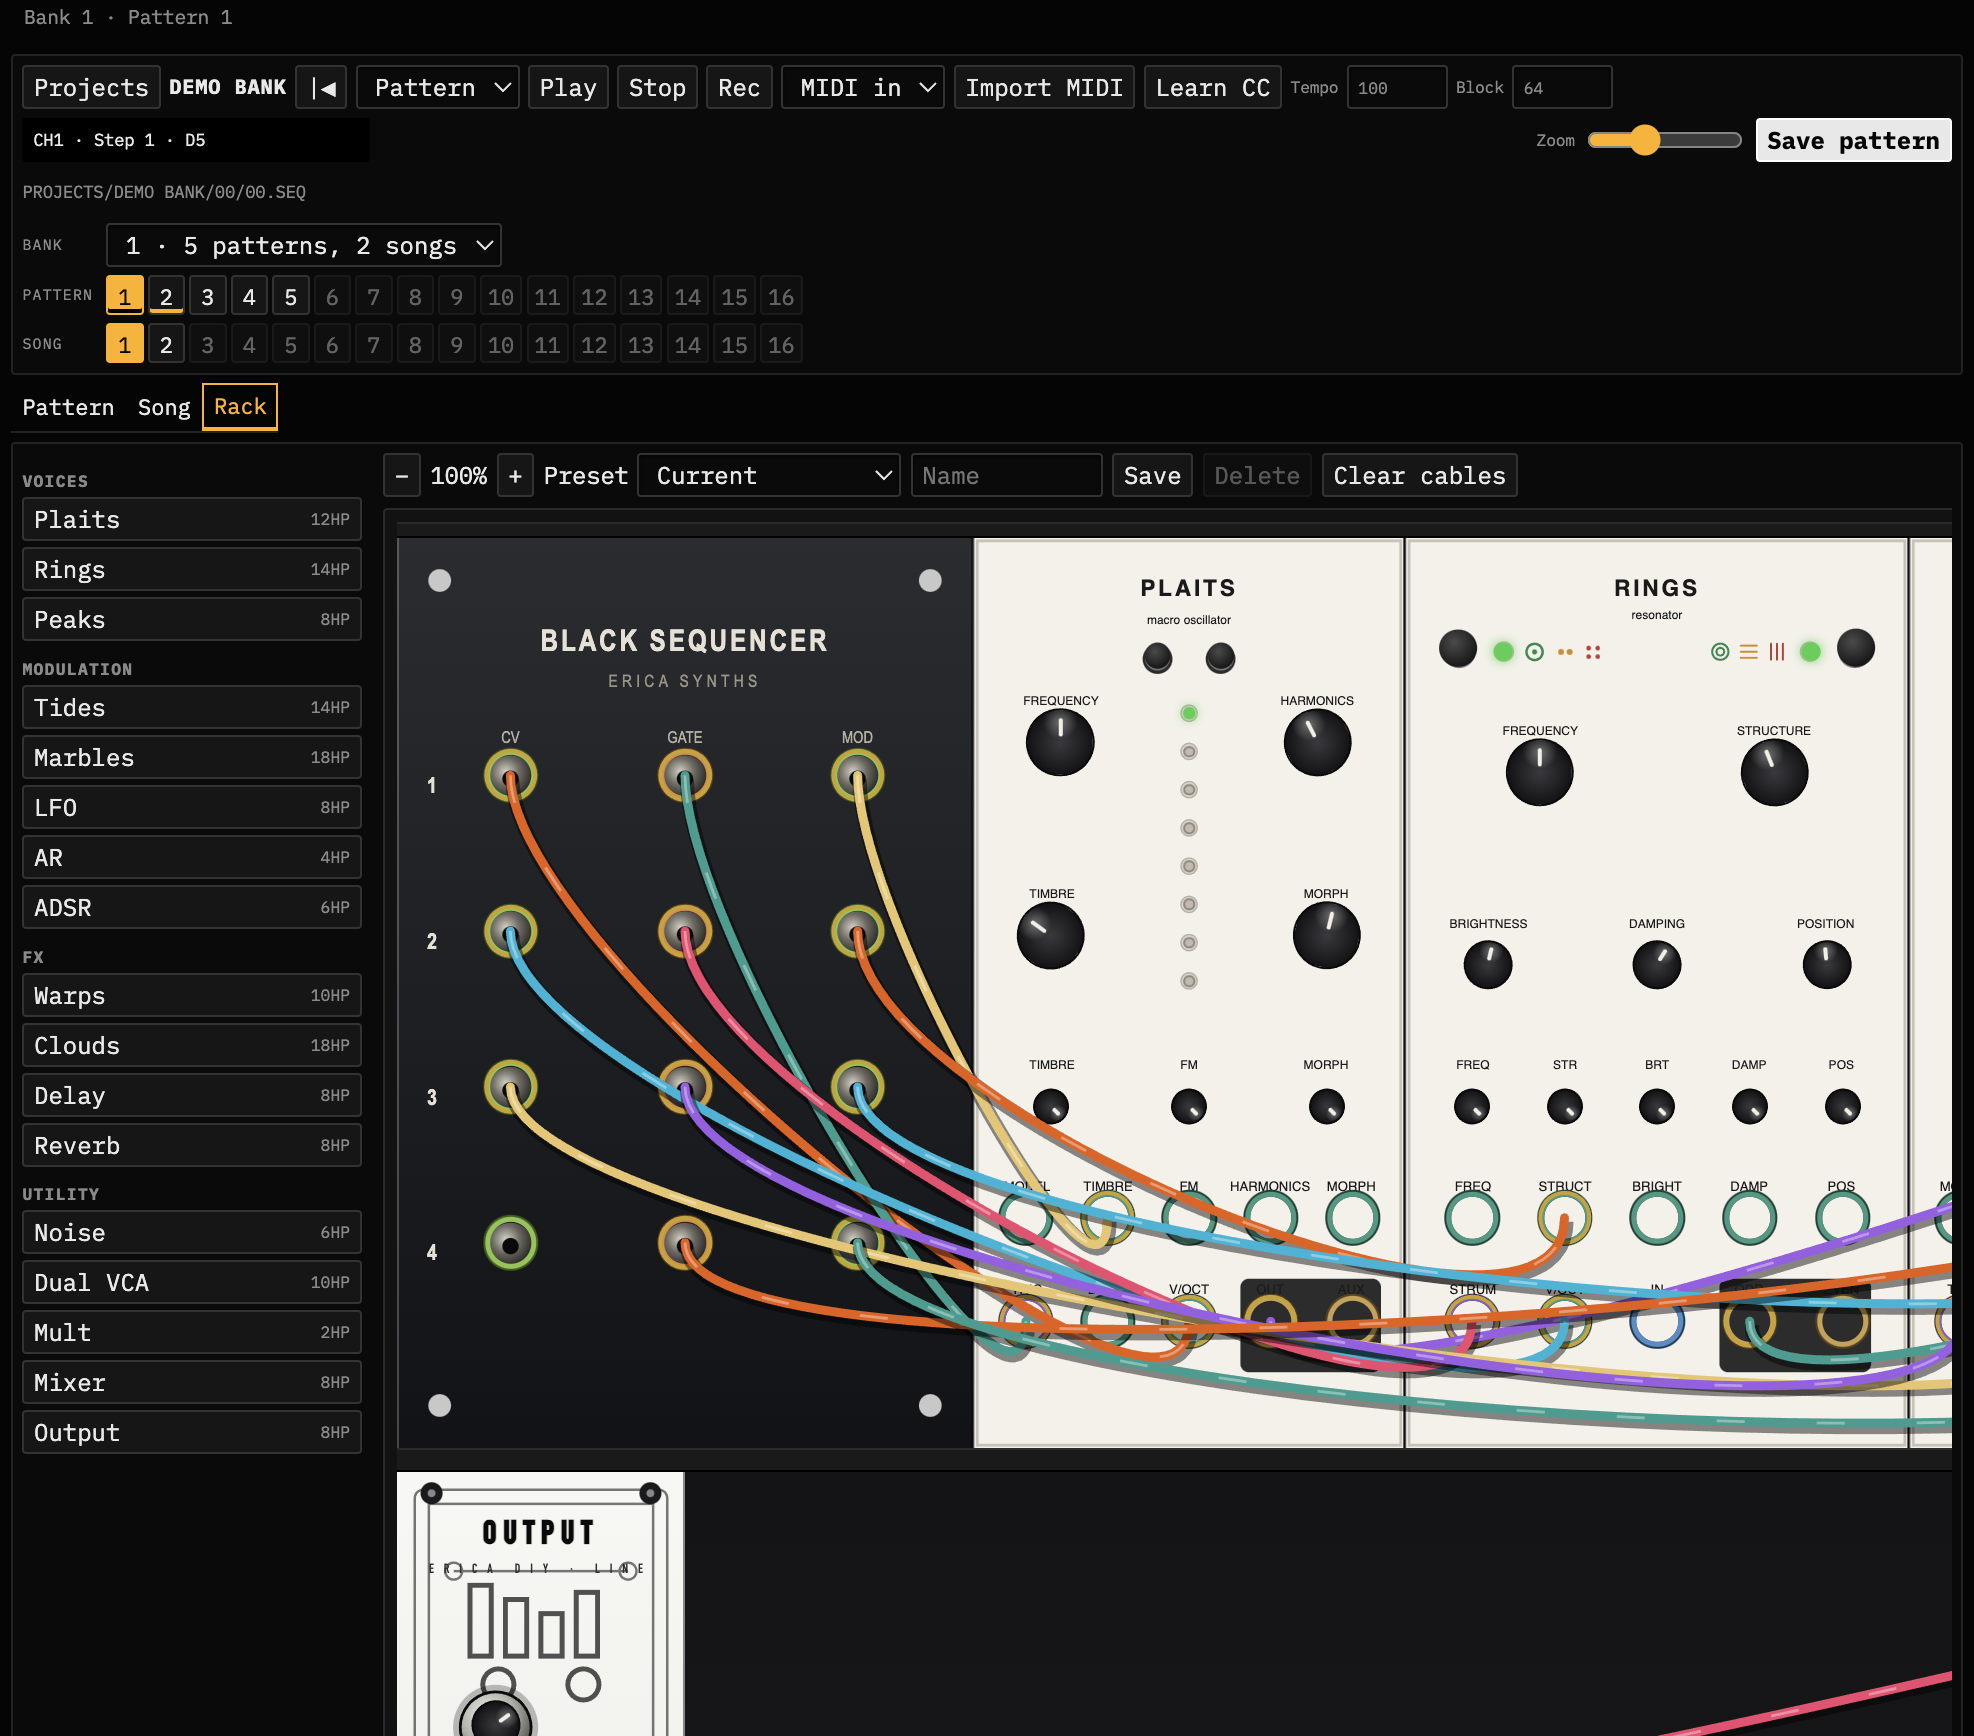Open the MIDI in dropdown
Screen dimensions: 1974x1736
(863, 88)
